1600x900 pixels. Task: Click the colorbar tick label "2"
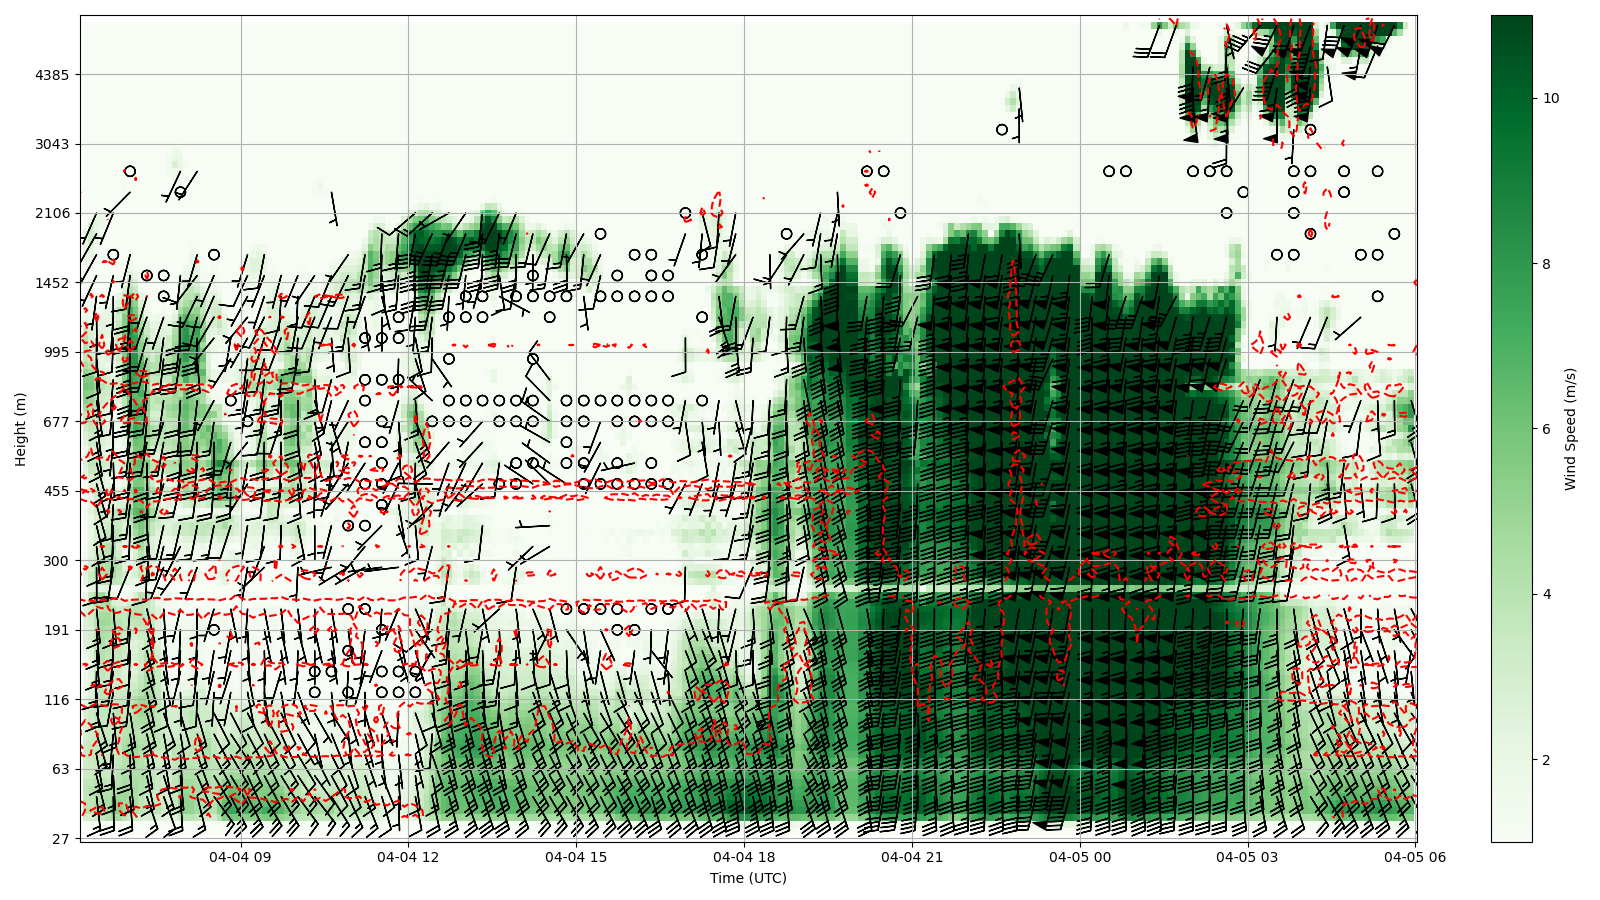1547,760
